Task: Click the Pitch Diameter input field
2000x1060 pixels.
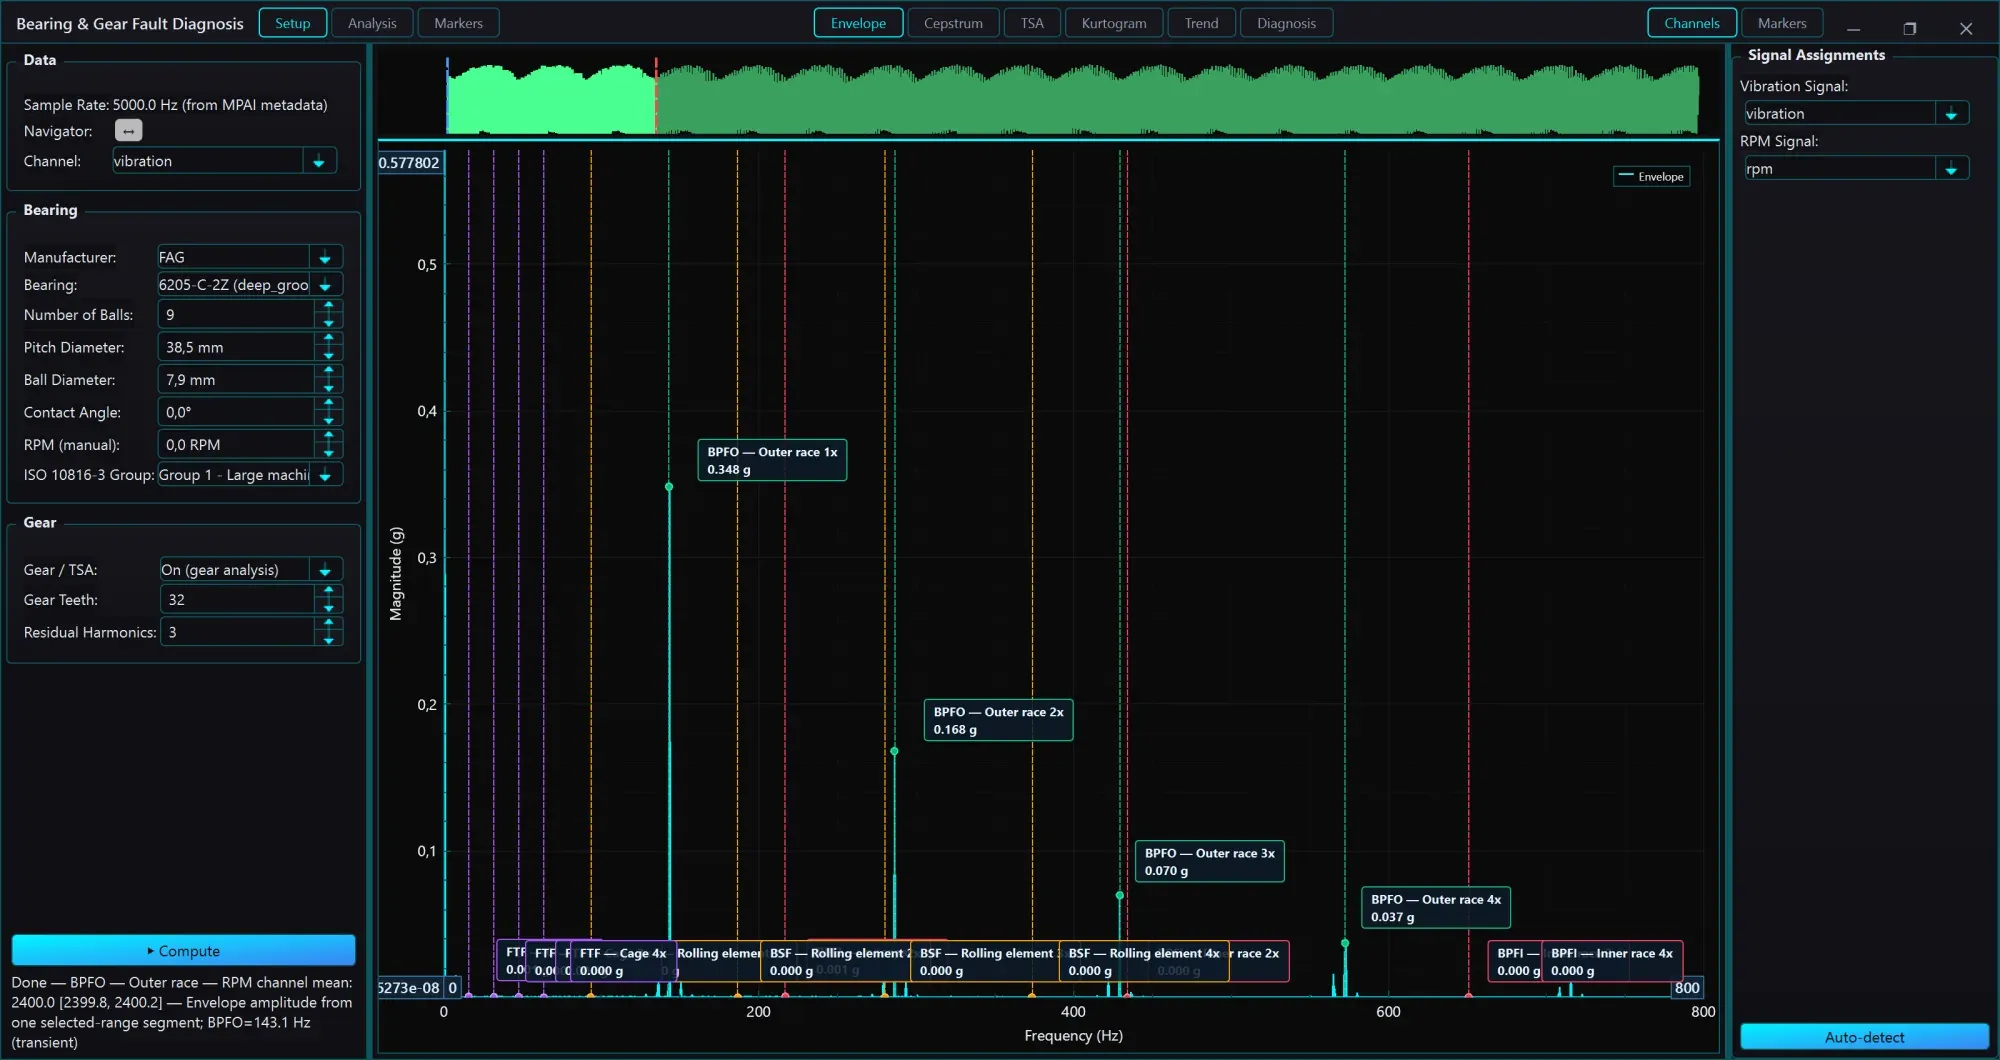Action: coord(236,347)
